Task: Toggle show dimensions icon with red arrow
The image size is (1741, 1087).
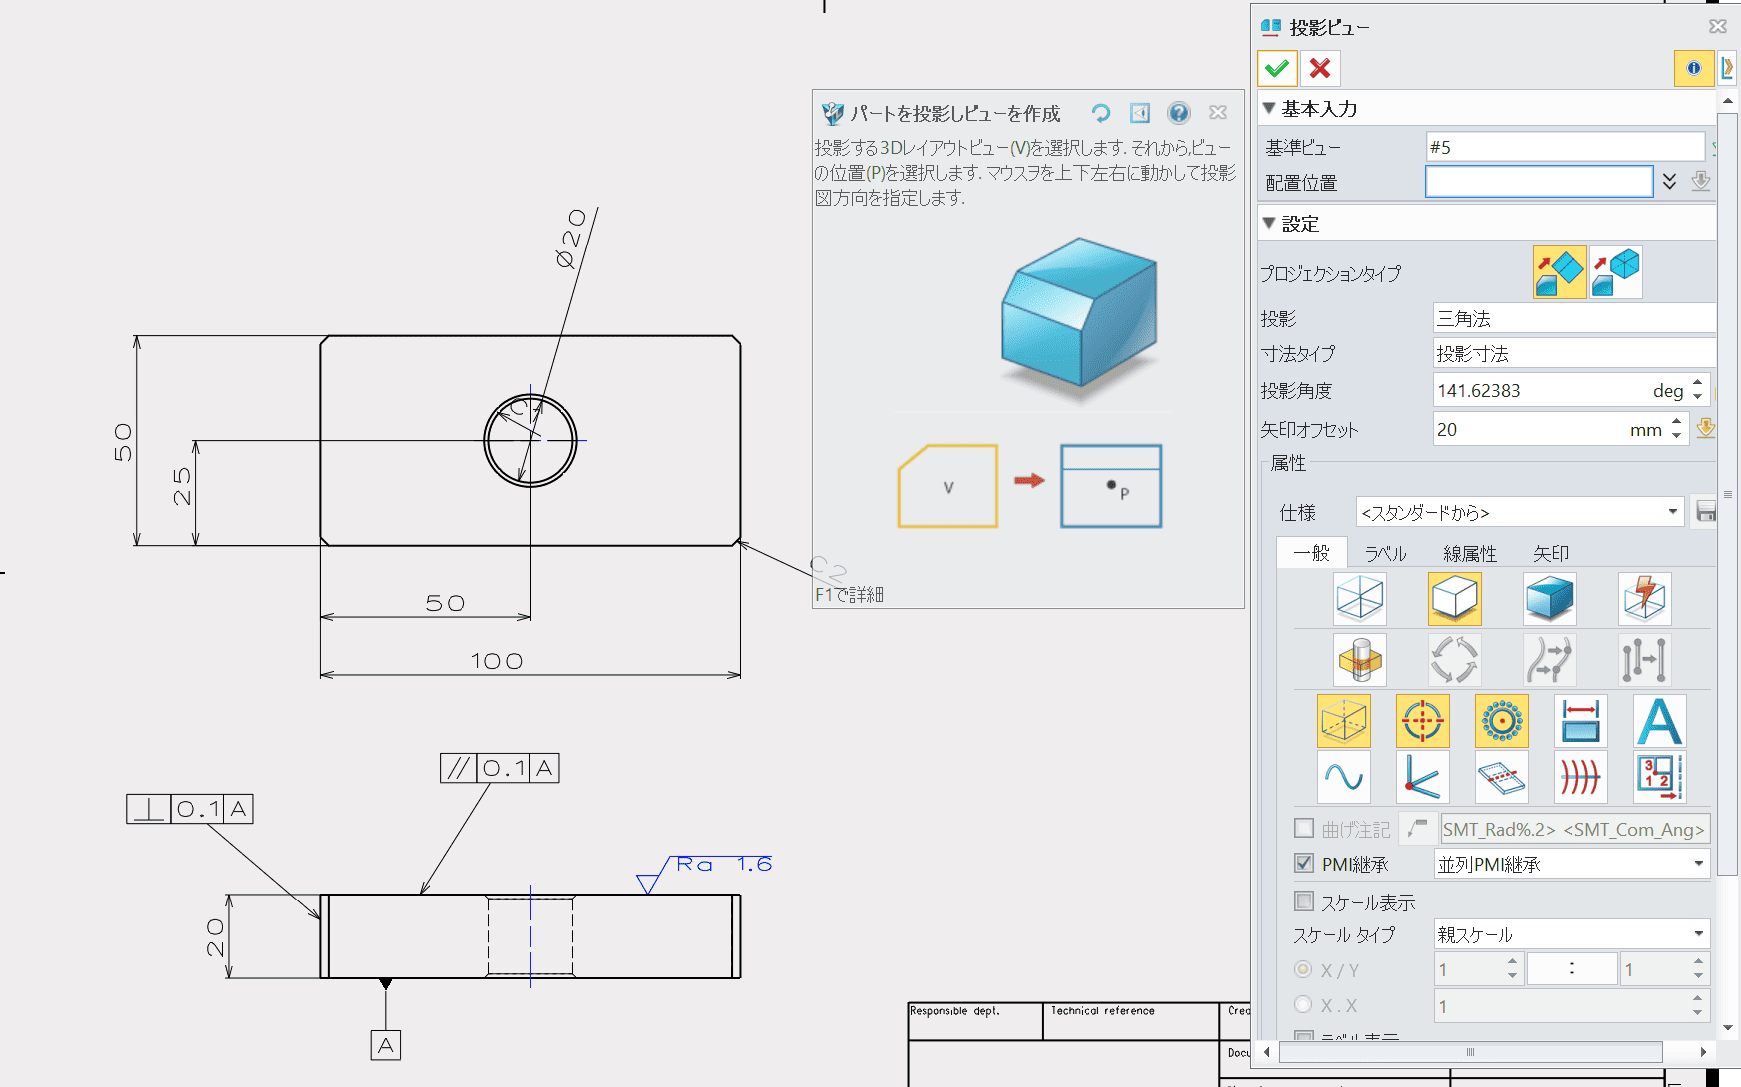Action: pos(1580,721)
